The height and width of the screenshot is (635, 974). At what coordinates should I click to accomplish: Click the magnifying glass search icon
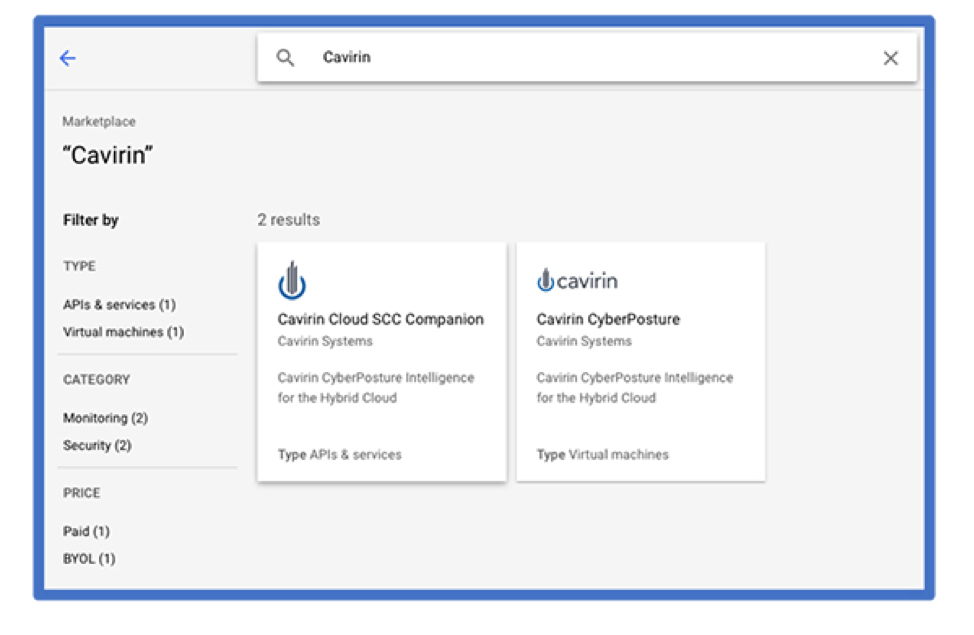click(x=285, y=58)
